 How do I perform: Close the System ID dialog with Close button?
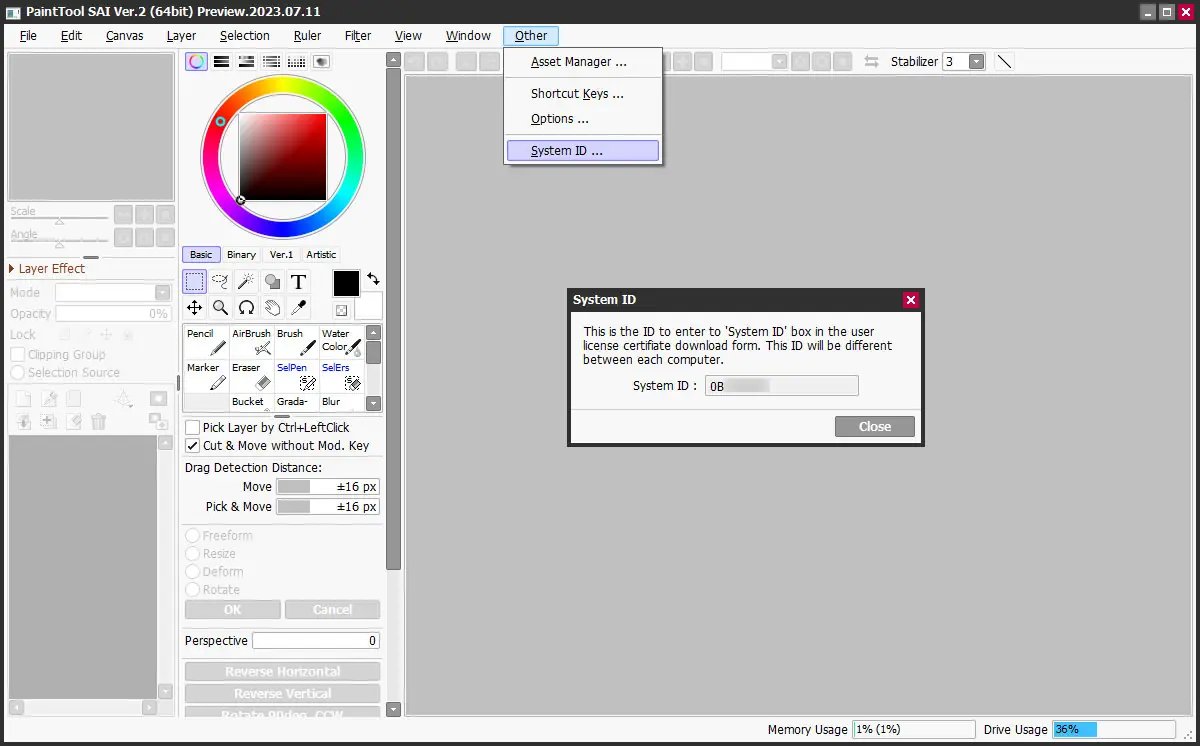coord(875,427)
